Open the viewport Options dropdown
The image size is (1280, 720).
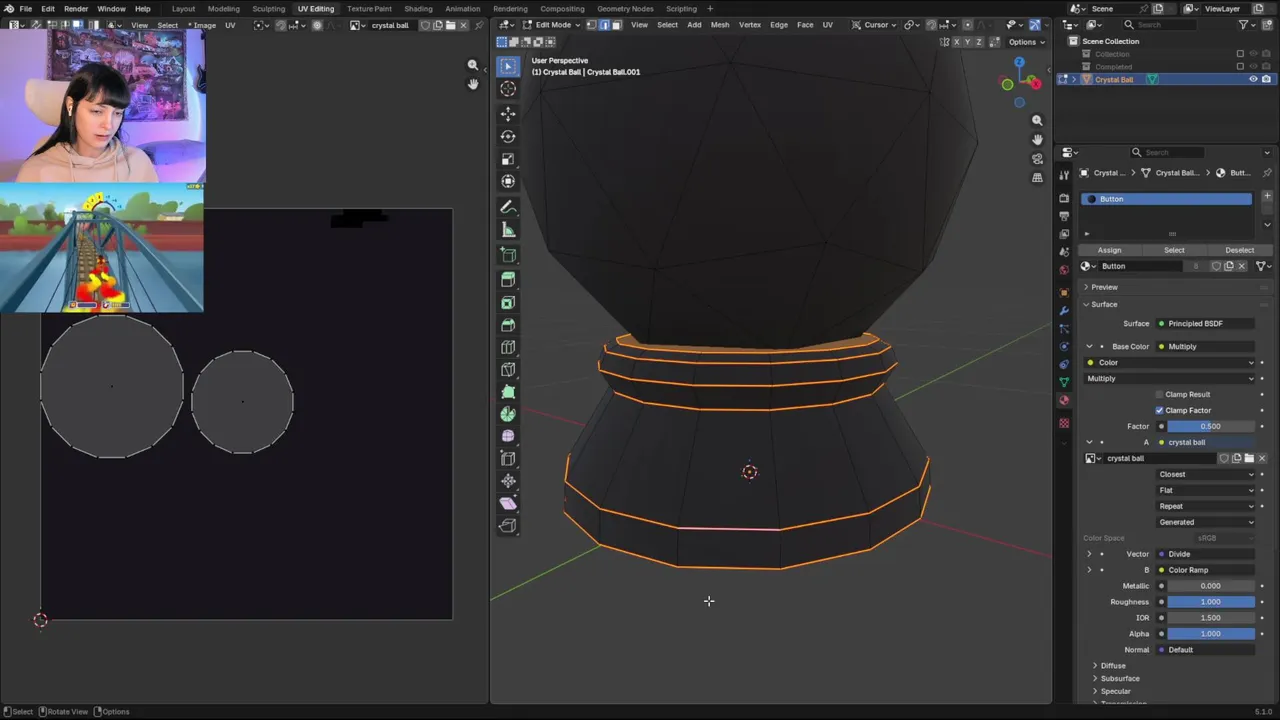click(1026, 42)
